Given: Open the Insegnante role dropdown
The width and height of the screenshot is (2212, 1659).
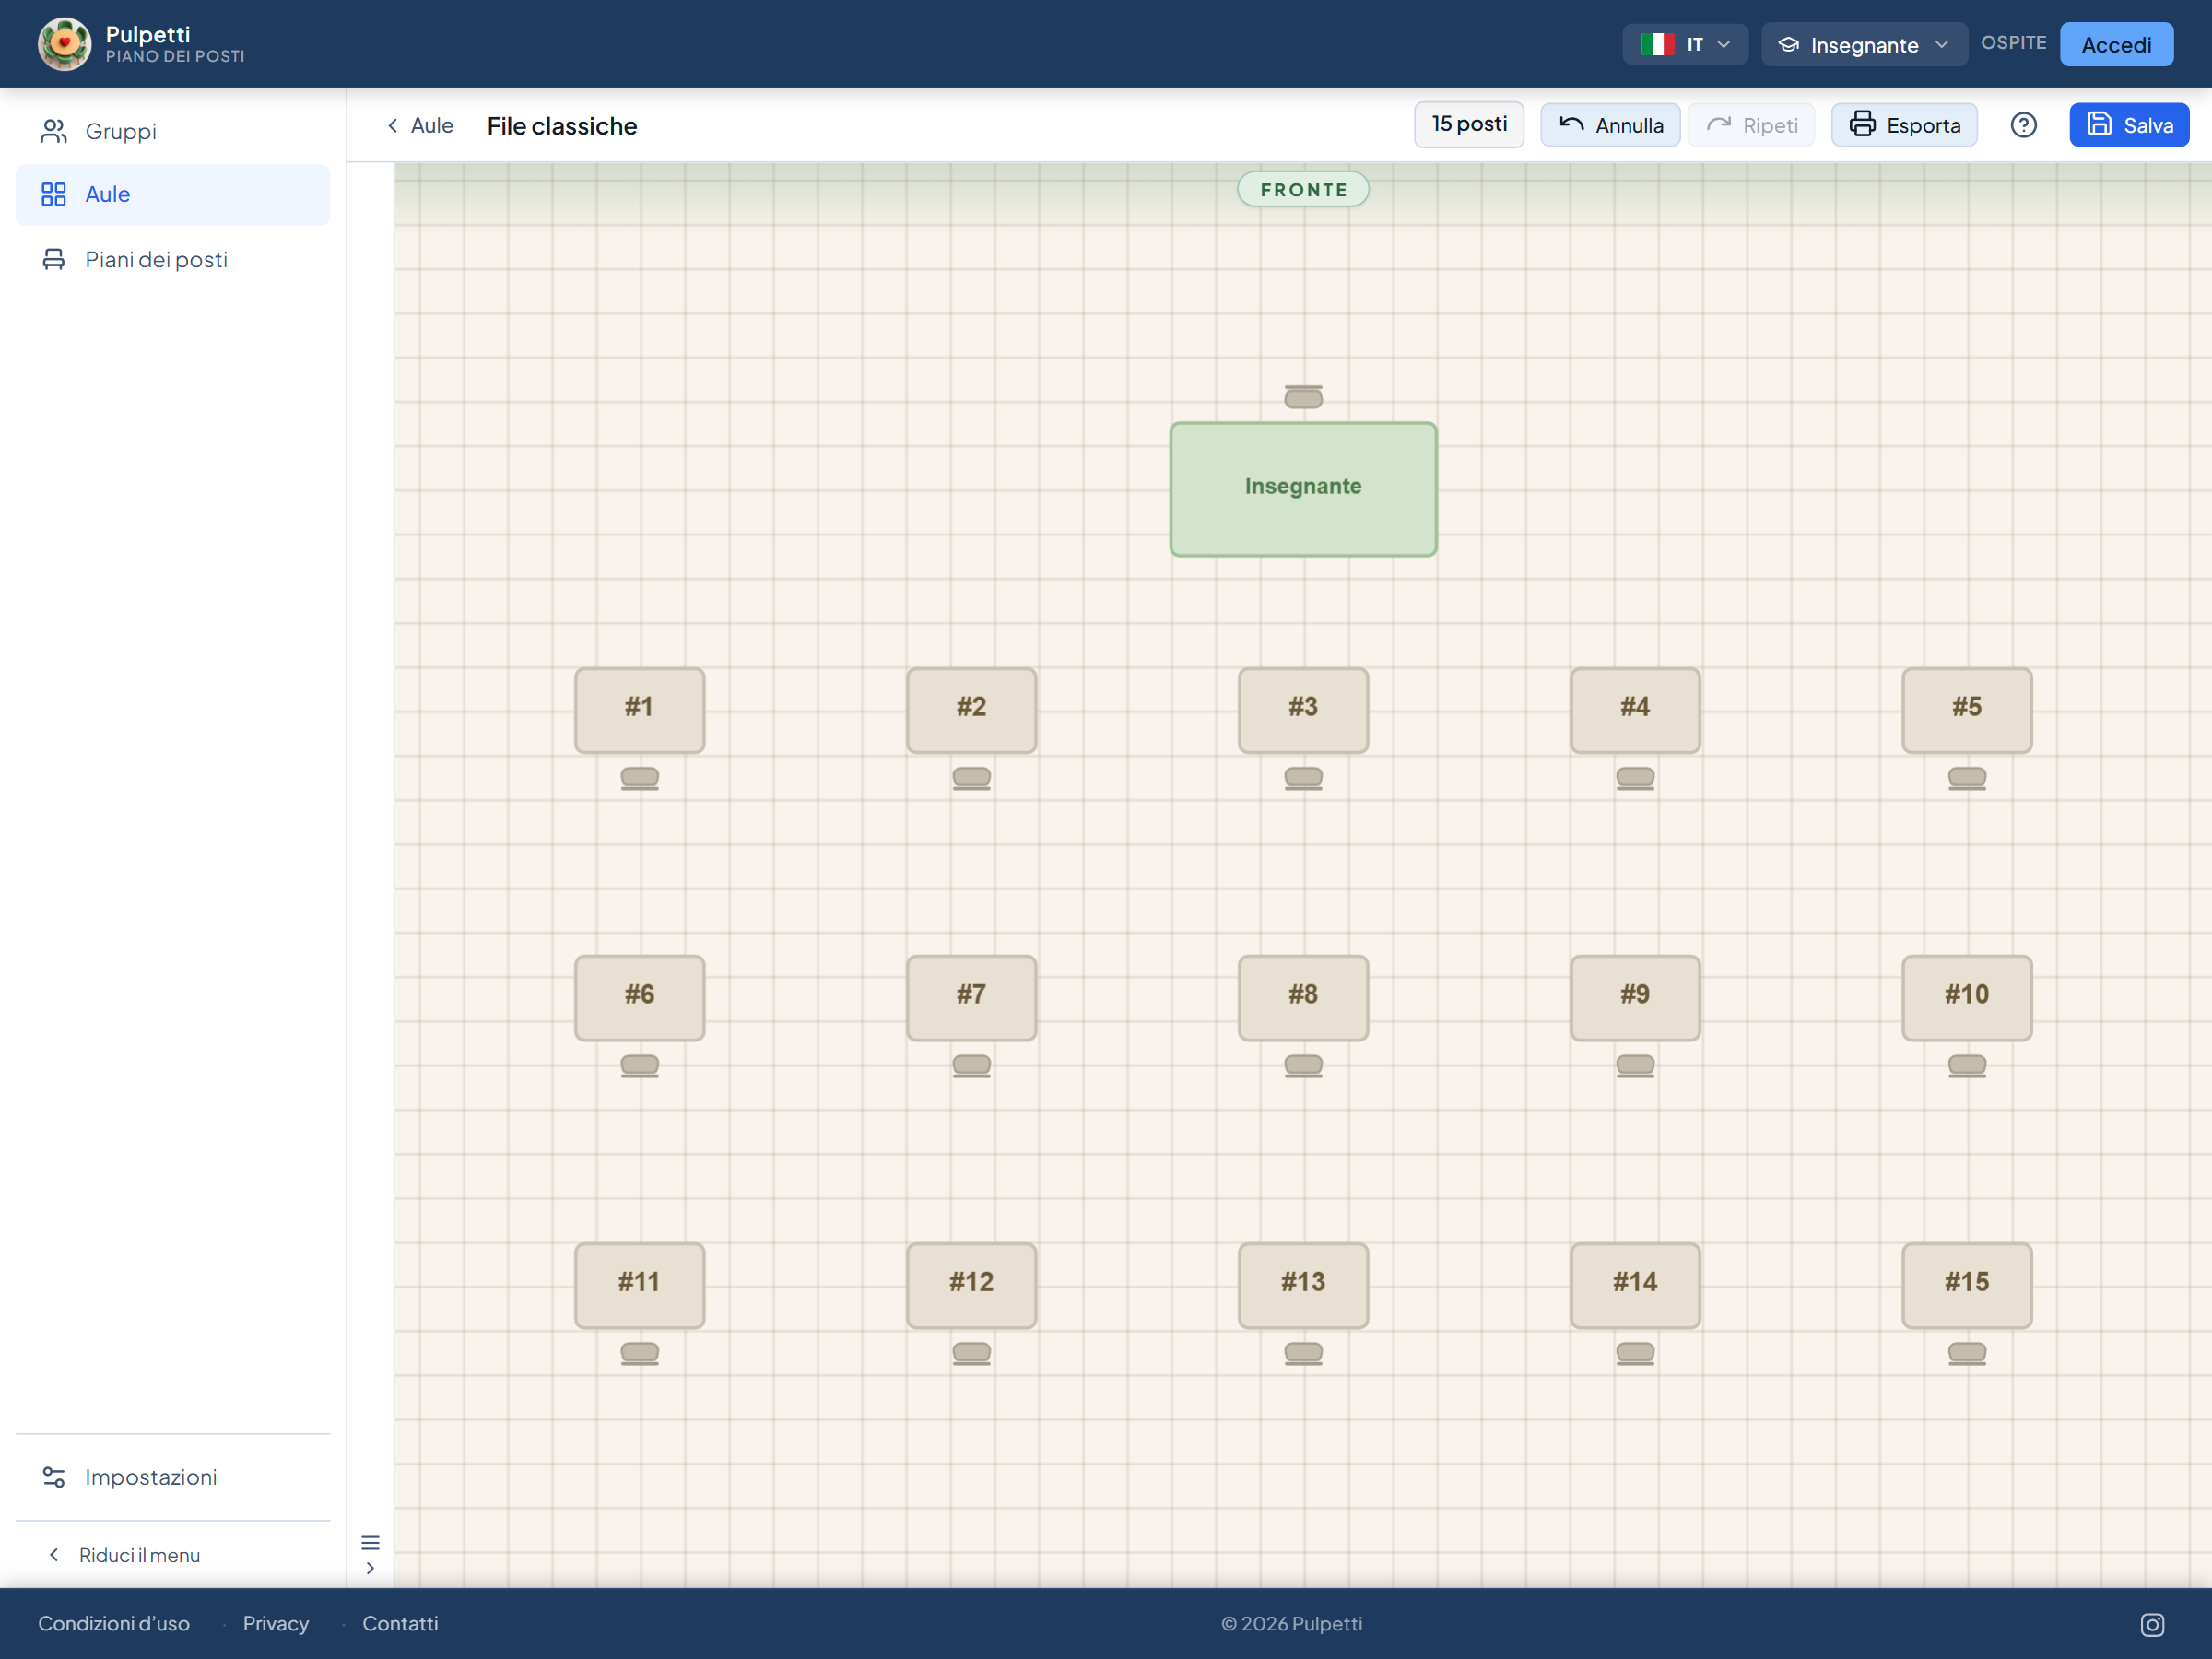Looking at the screenshot, I should coord(1864,44).
